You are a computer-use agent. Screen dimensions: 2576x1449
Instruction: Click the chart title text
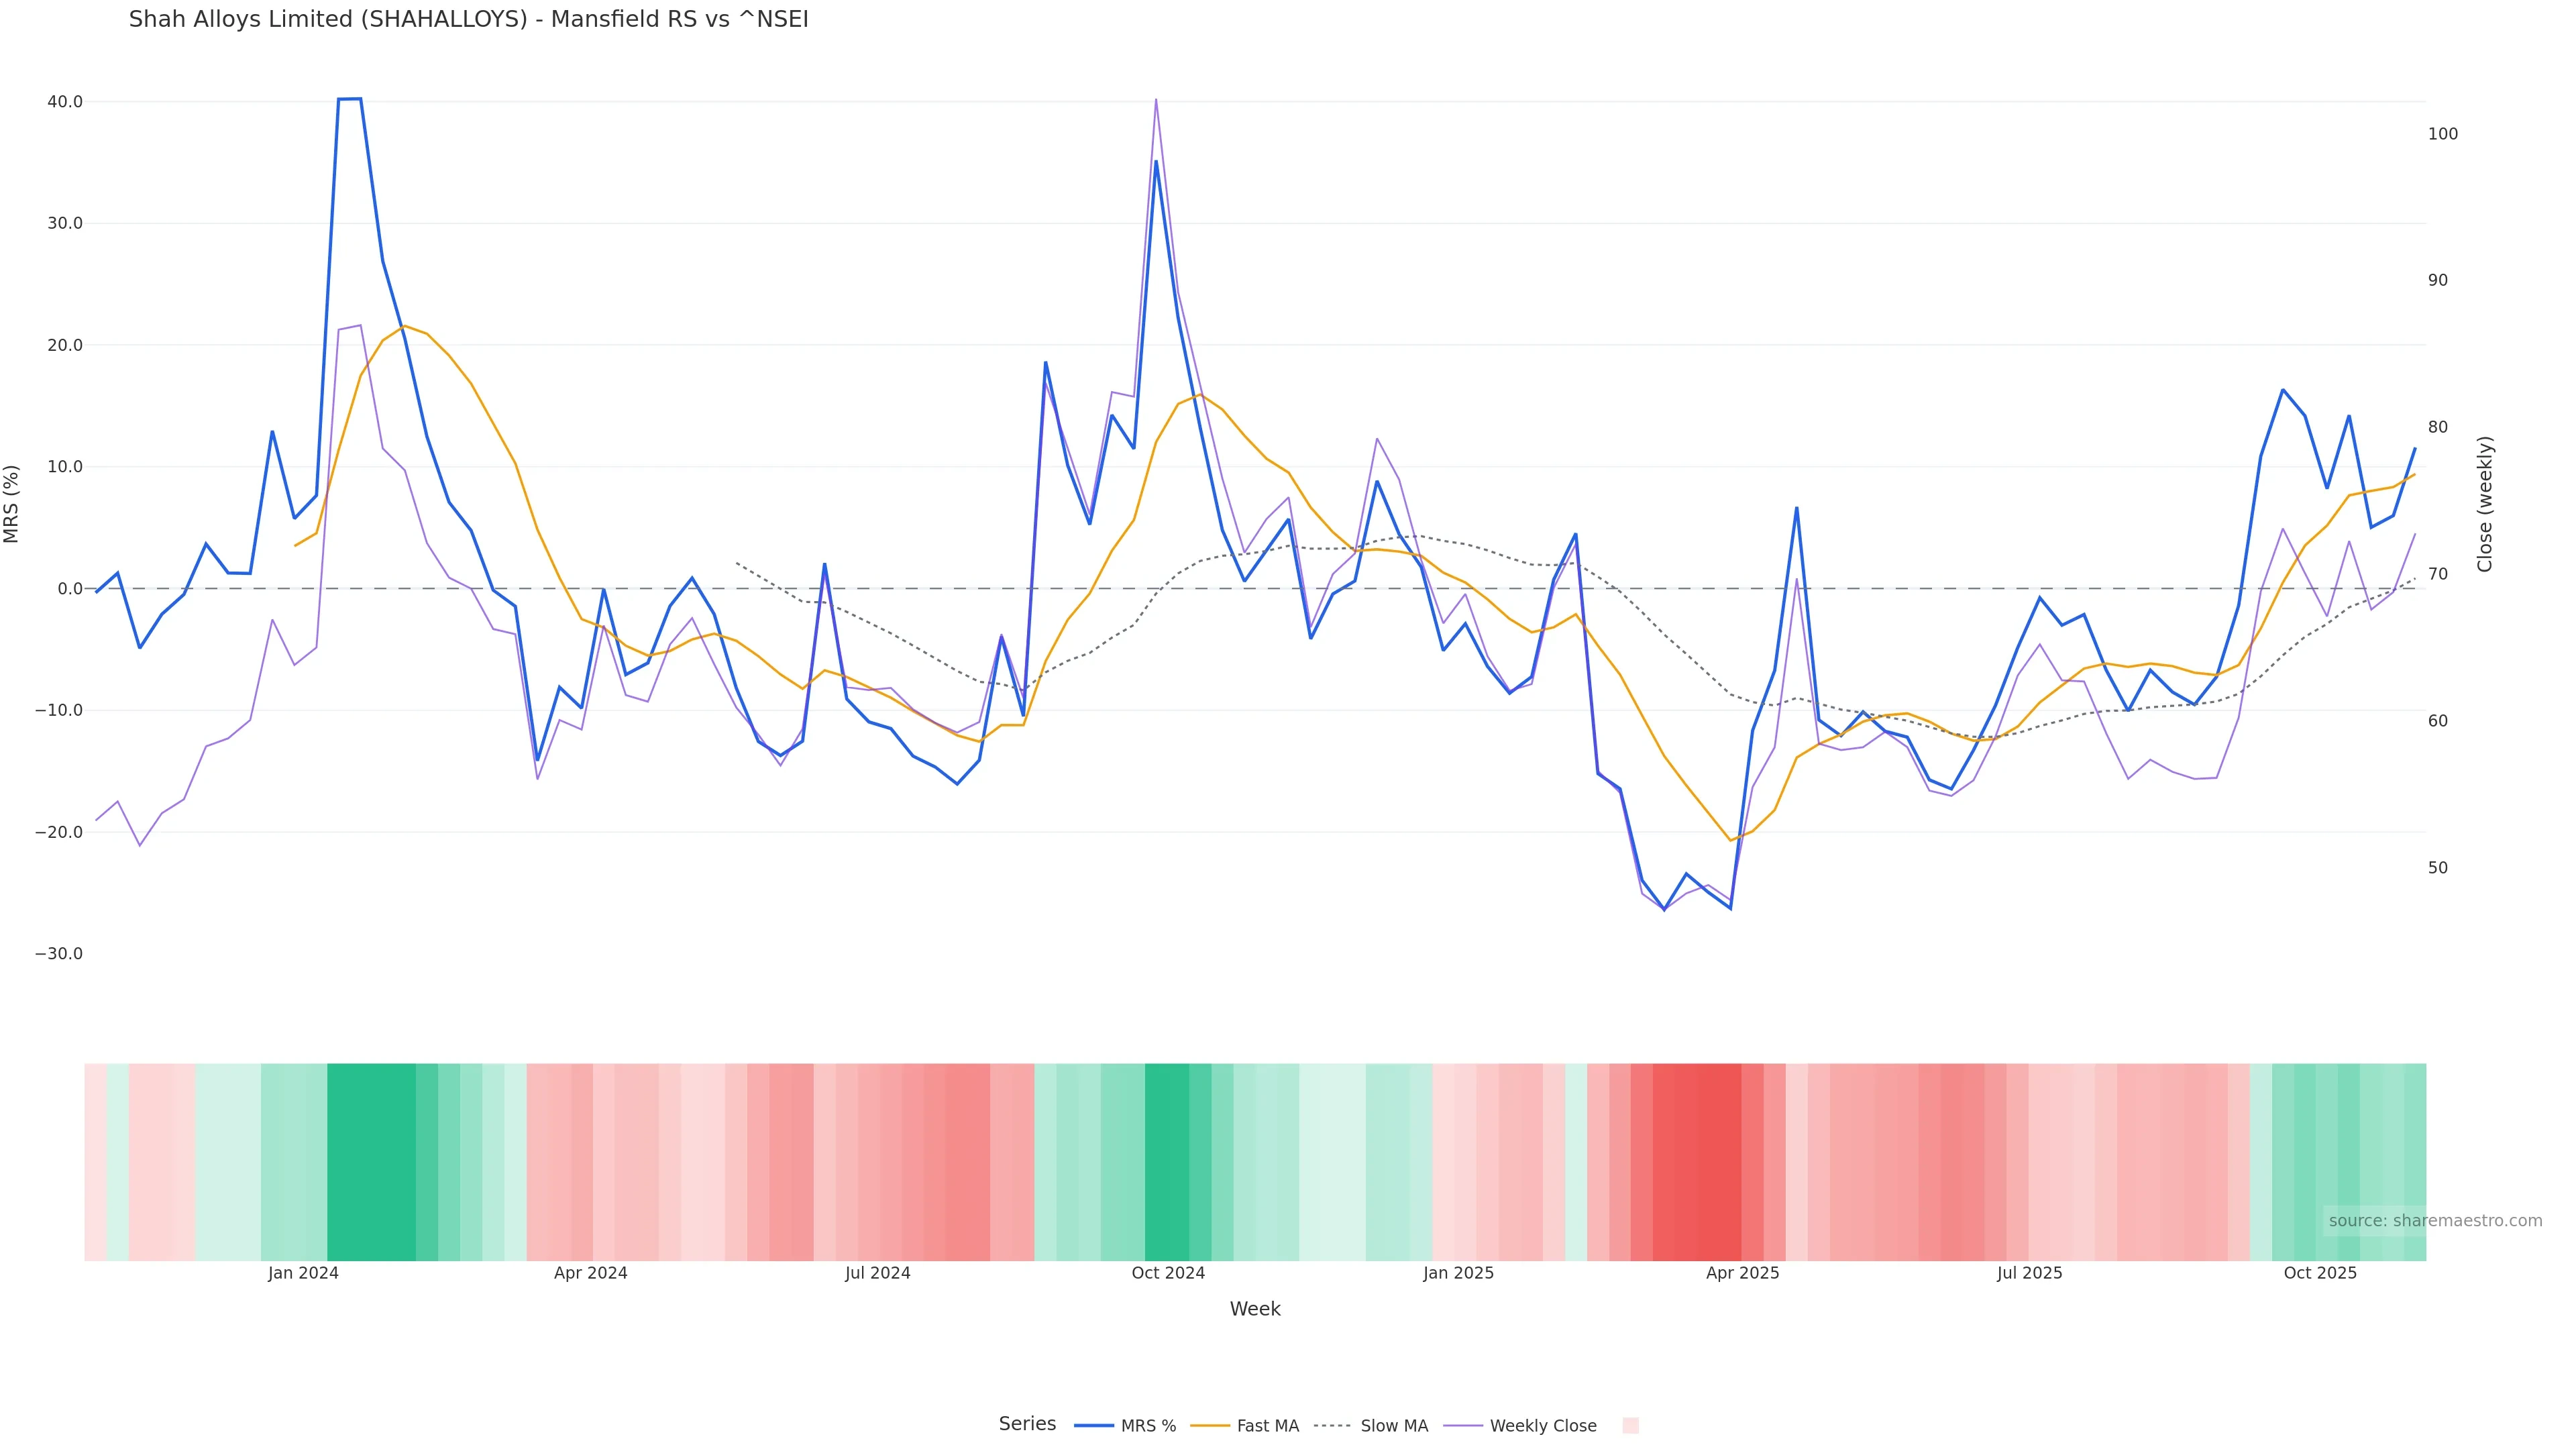(468, 19)
